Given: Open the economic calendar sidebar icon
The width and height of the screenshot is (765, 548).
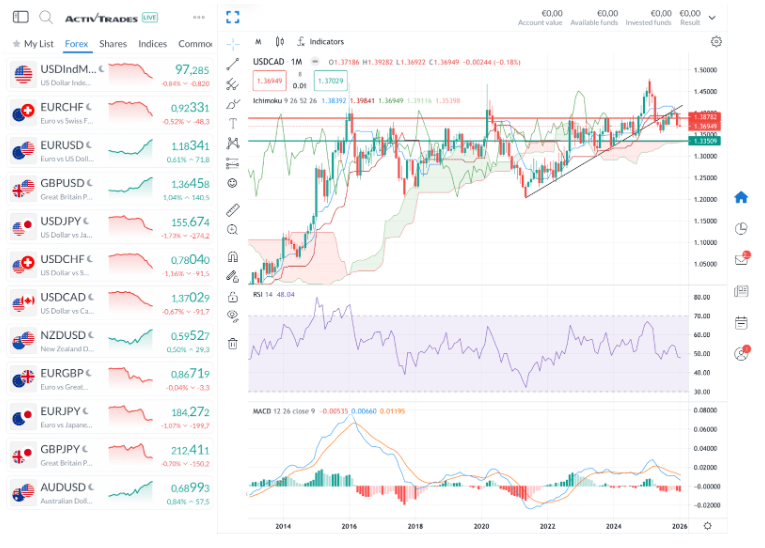Looking at the screenshot, I should click(x=741, y=322).
